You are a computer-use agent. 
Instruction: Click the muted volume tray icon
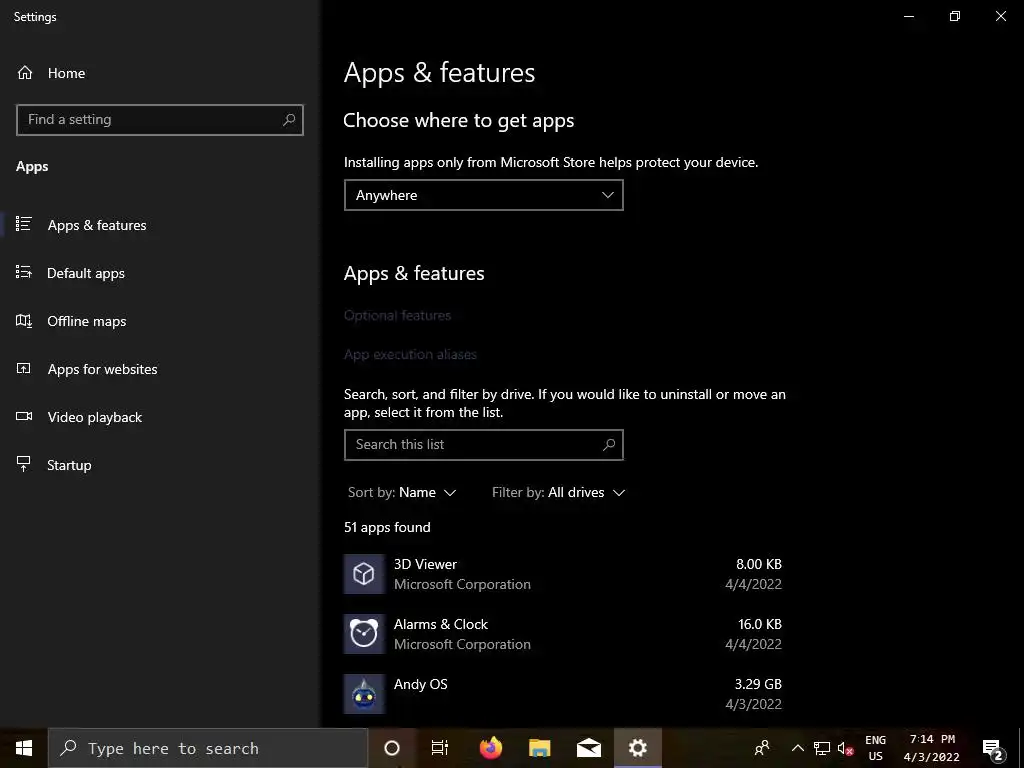846,748
